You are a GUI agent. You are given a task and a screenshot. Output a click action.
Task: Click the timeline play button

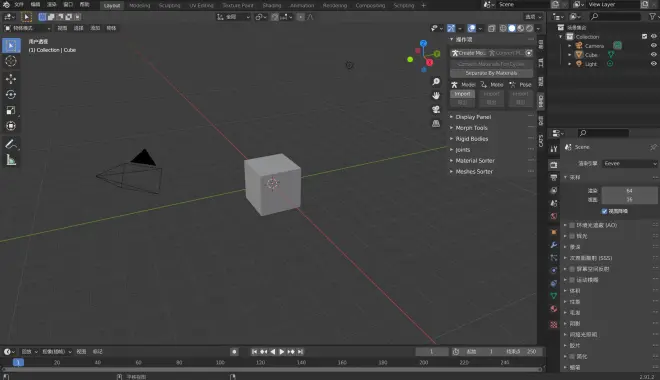[x=282, y=352]
